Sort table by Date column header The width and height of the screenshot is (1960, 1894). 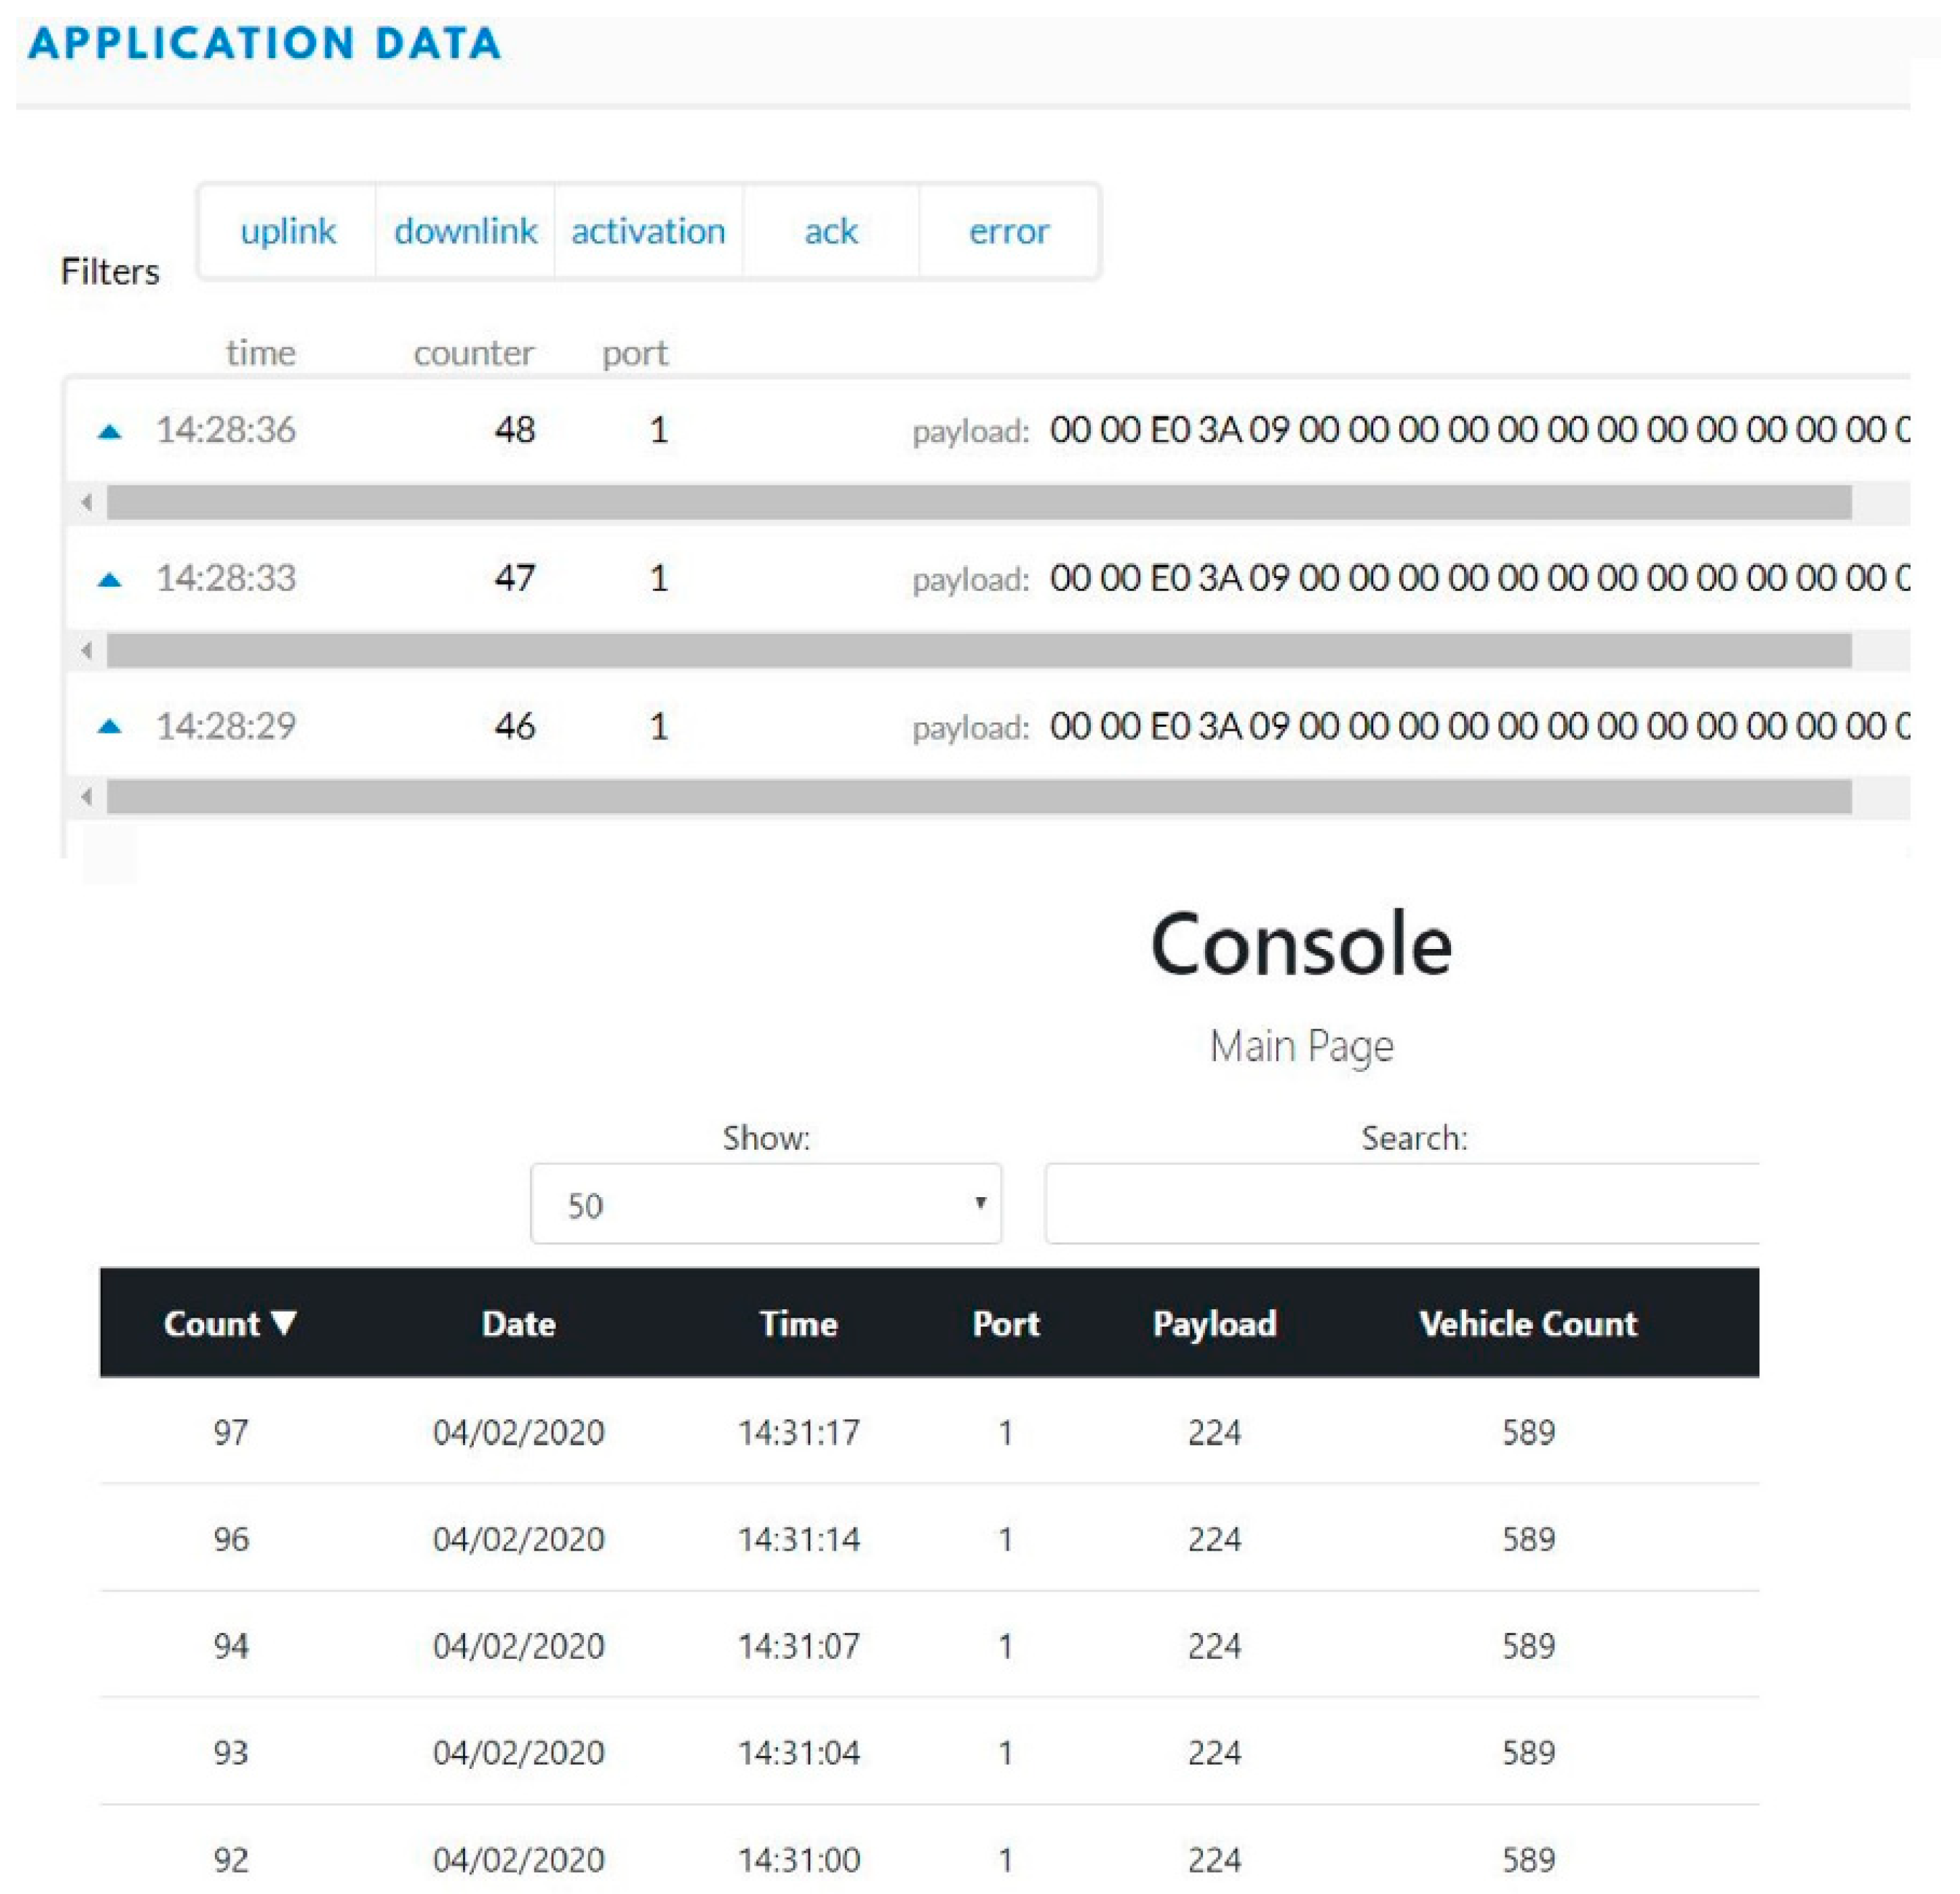[518, 1324]
